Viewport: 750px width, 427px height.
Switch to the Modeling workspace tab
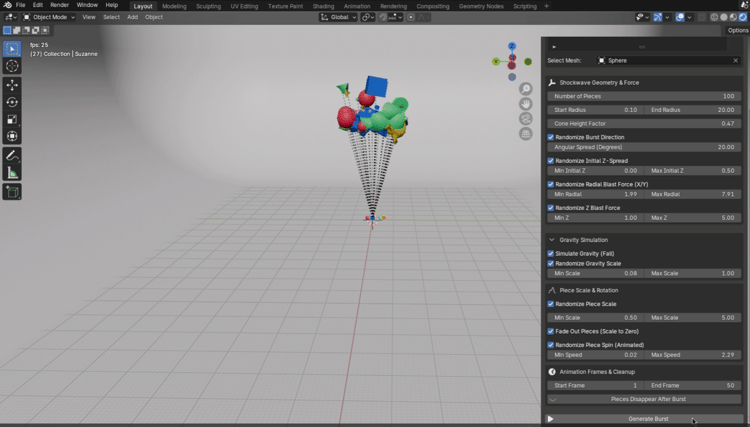pos(174,6)
